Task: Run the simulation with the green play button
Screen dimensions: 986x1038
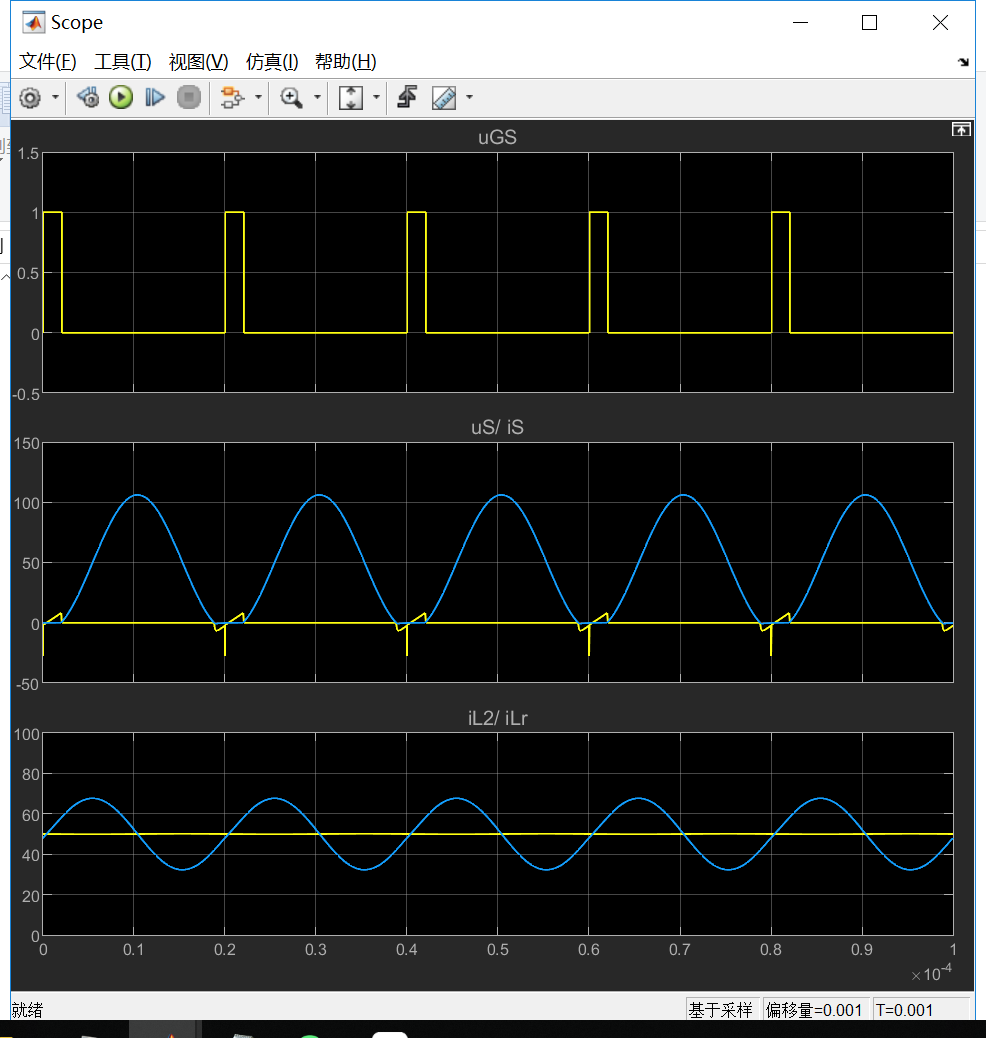Action: [x=121, y=97]
